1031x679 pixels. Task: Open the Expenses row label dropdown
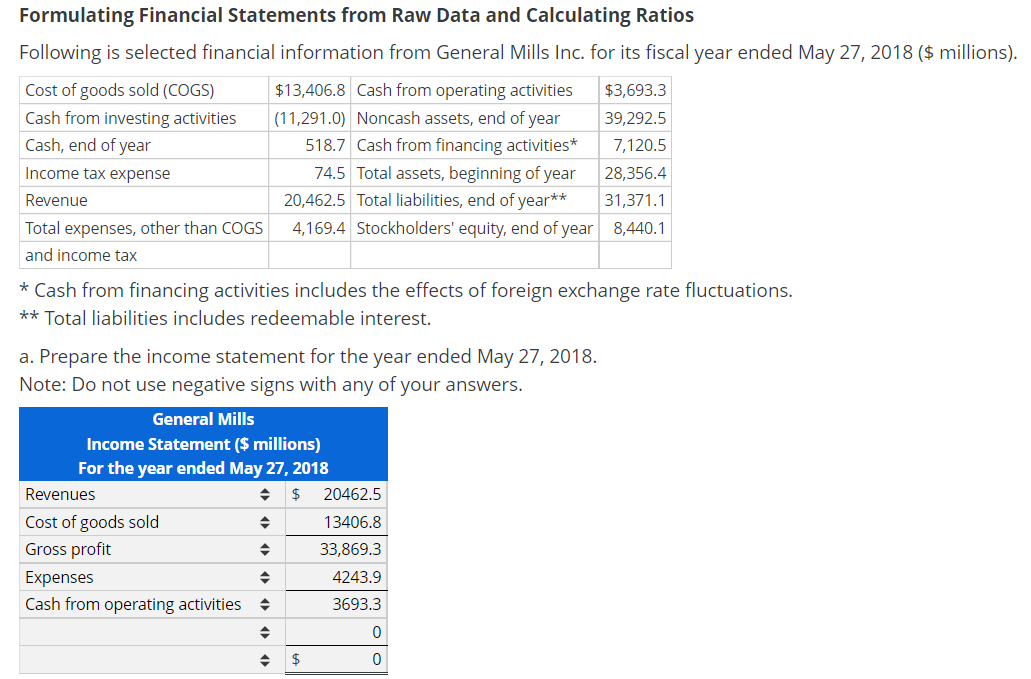[x=151, y=577]
